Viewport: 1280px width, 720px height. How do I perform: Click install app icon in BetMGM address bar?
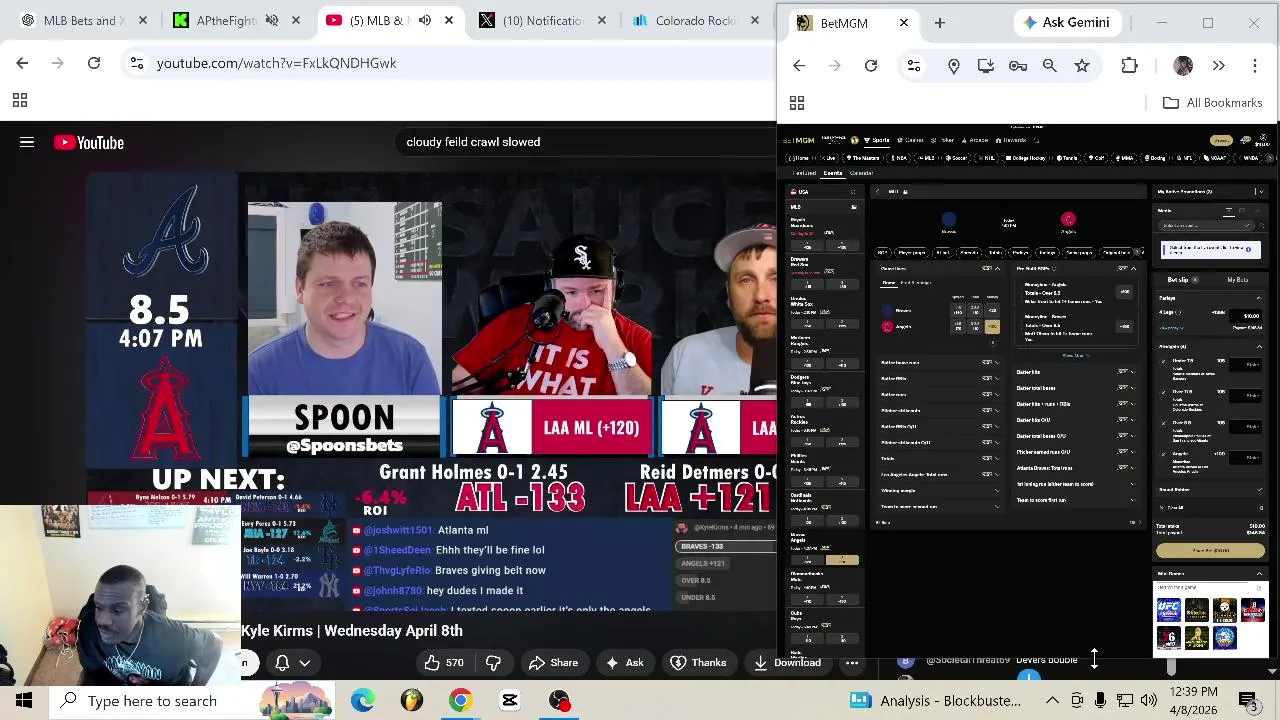coord(986,66)
